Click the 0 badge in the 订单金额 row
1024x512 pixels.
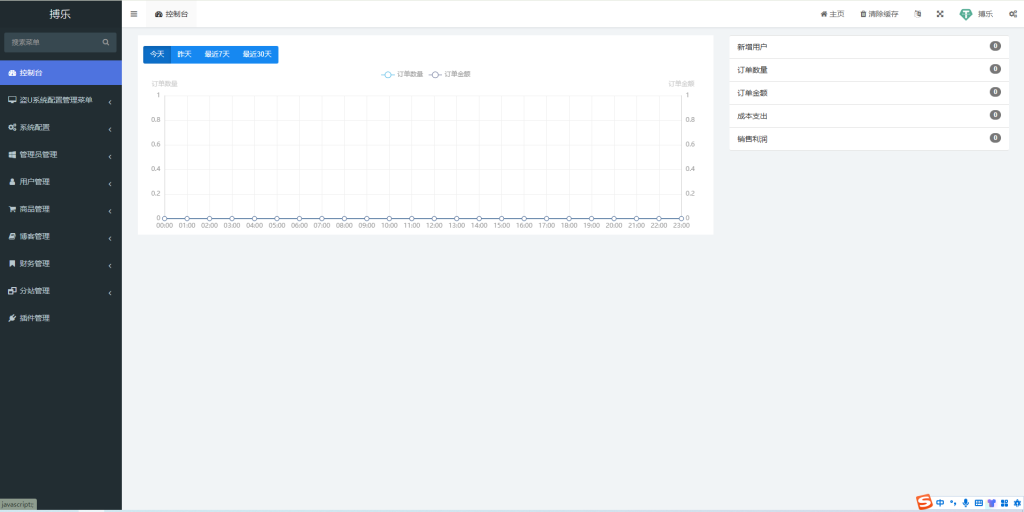pyautogui.click(x=995, y=92)
